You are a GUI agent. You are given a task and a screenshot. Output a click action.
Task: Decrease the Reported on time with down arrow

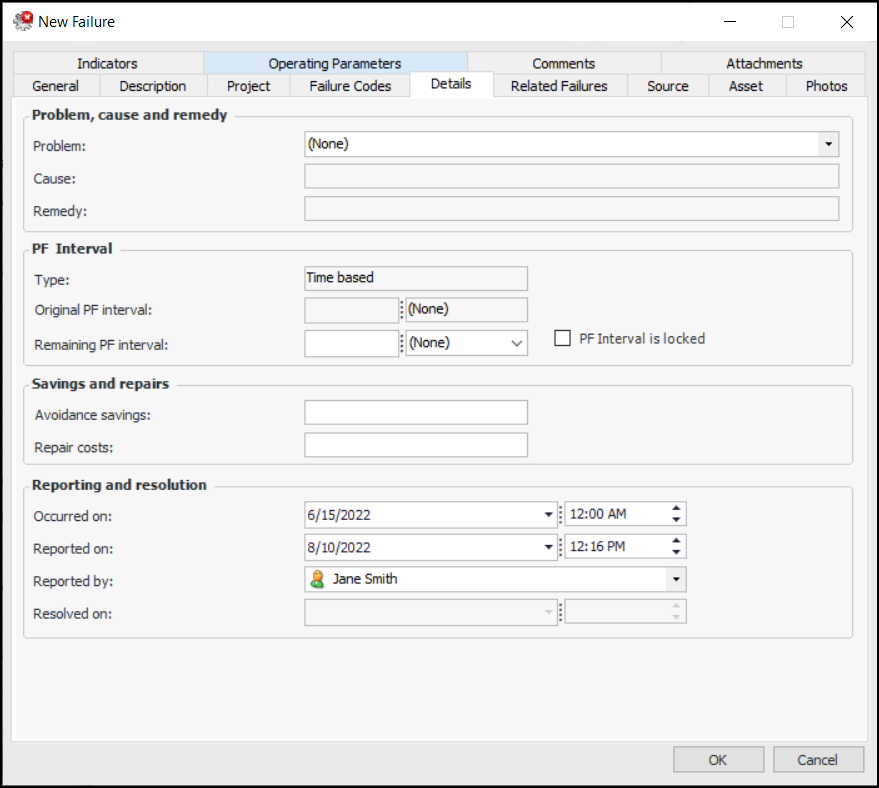click(x=677, y=553)
